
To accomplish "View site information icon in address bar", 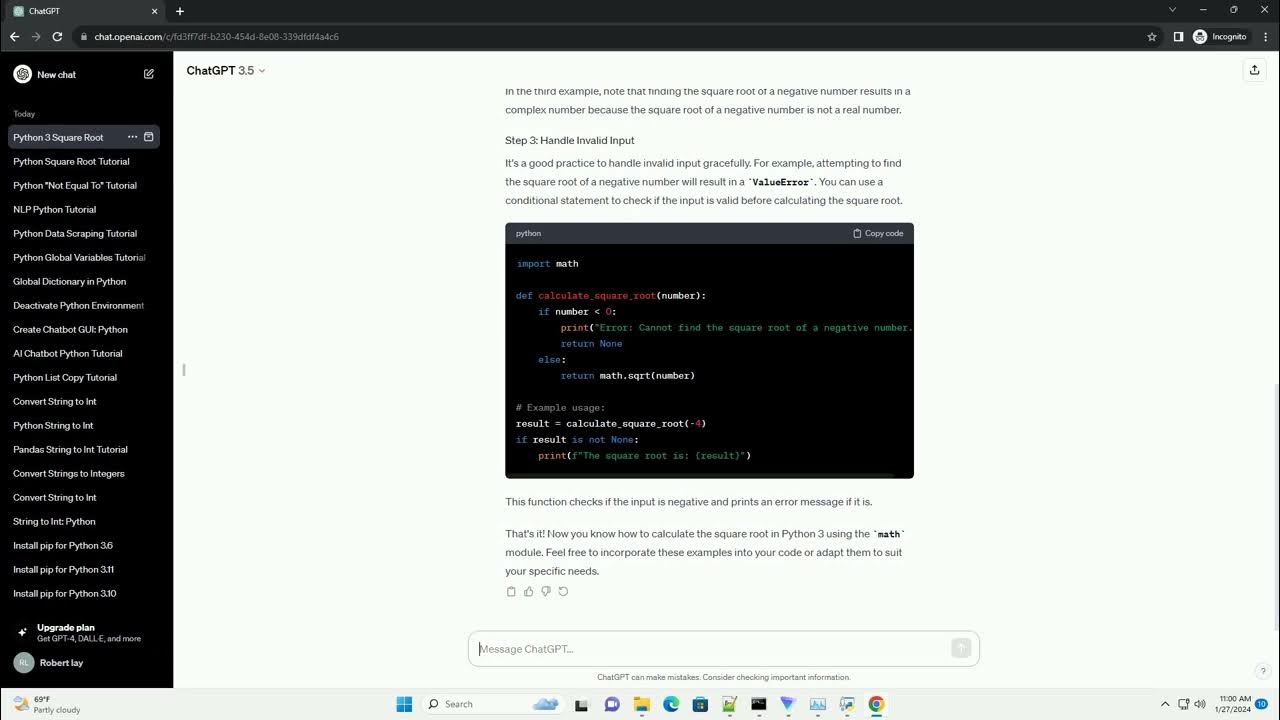I will (84, 36).
